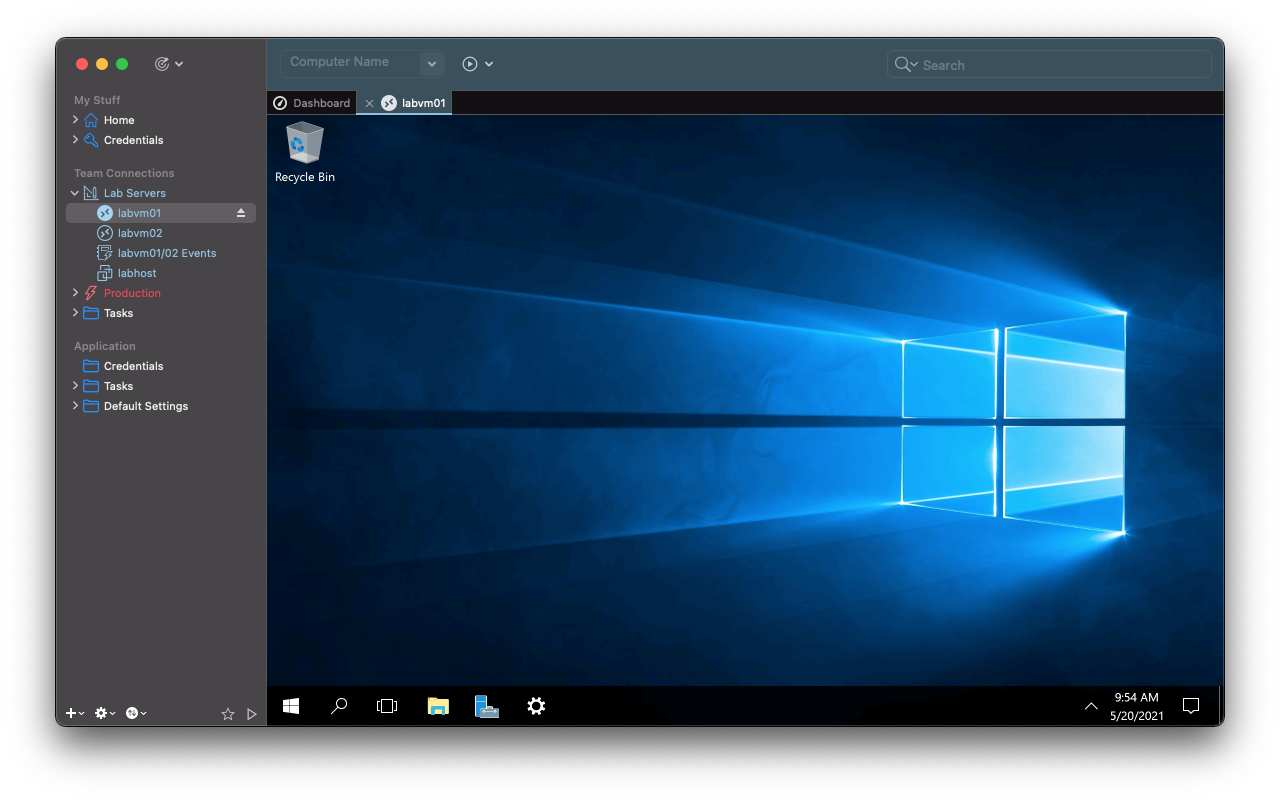Open Windows Settings gear in taskbar
The height and width of the screenshot is (800, 1280).
(x=536, y=706)
